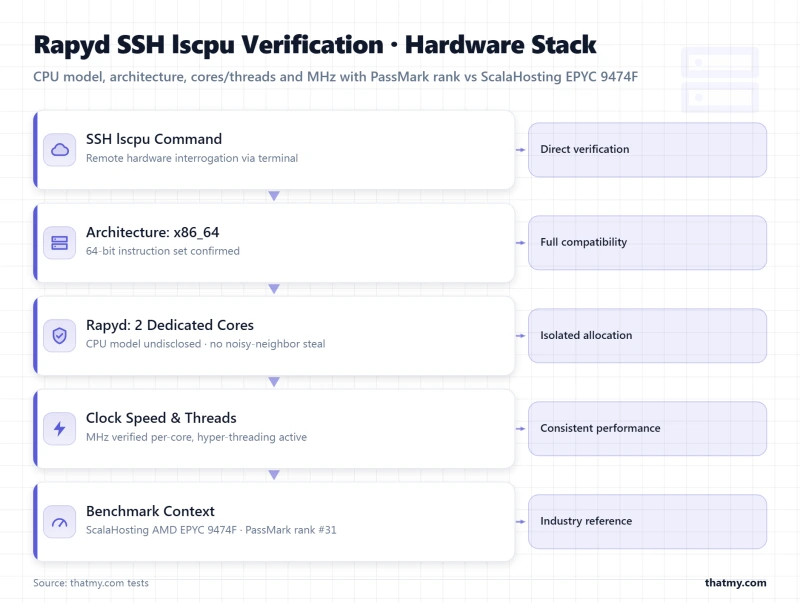Select the Direct verification box
Screen dimensions: 800x603
coord(647,150)
